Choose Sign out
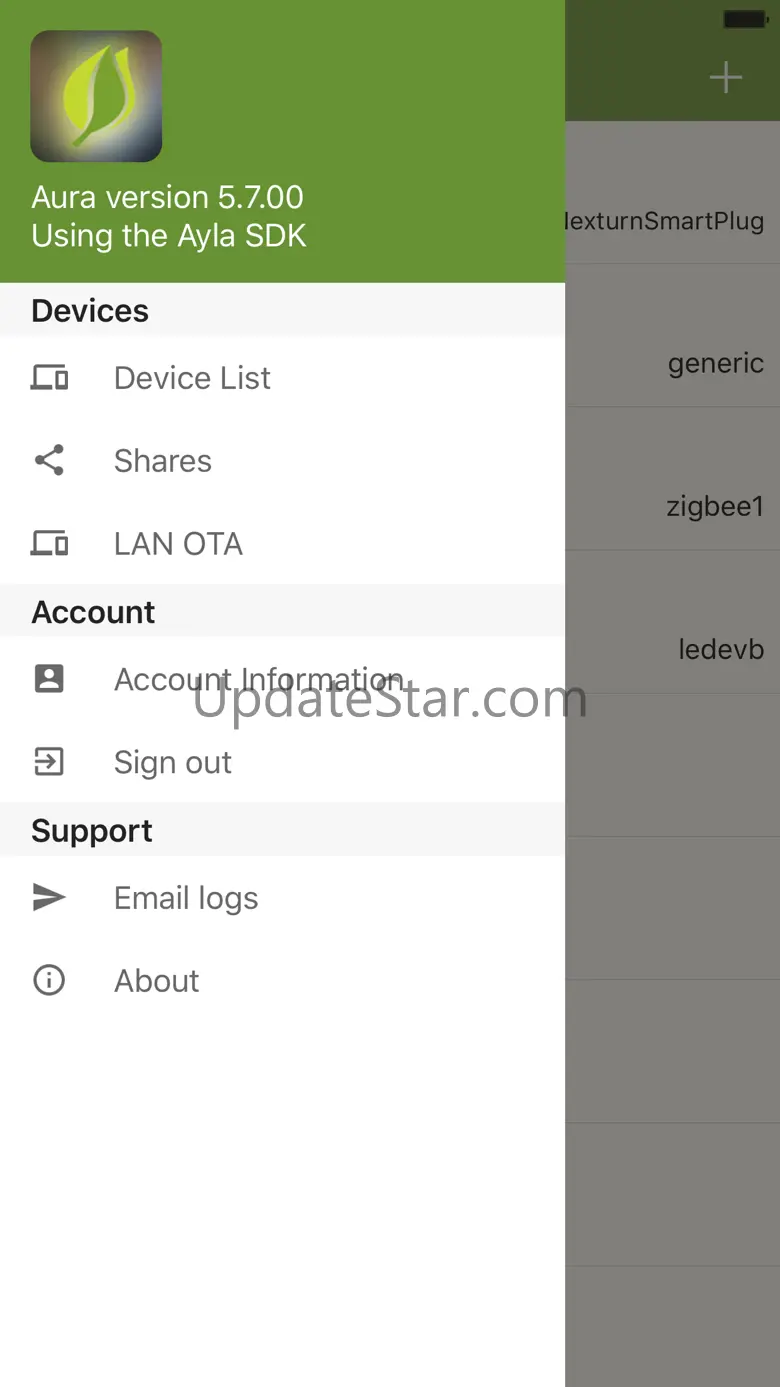780x1387 pixels. (172, 763)
